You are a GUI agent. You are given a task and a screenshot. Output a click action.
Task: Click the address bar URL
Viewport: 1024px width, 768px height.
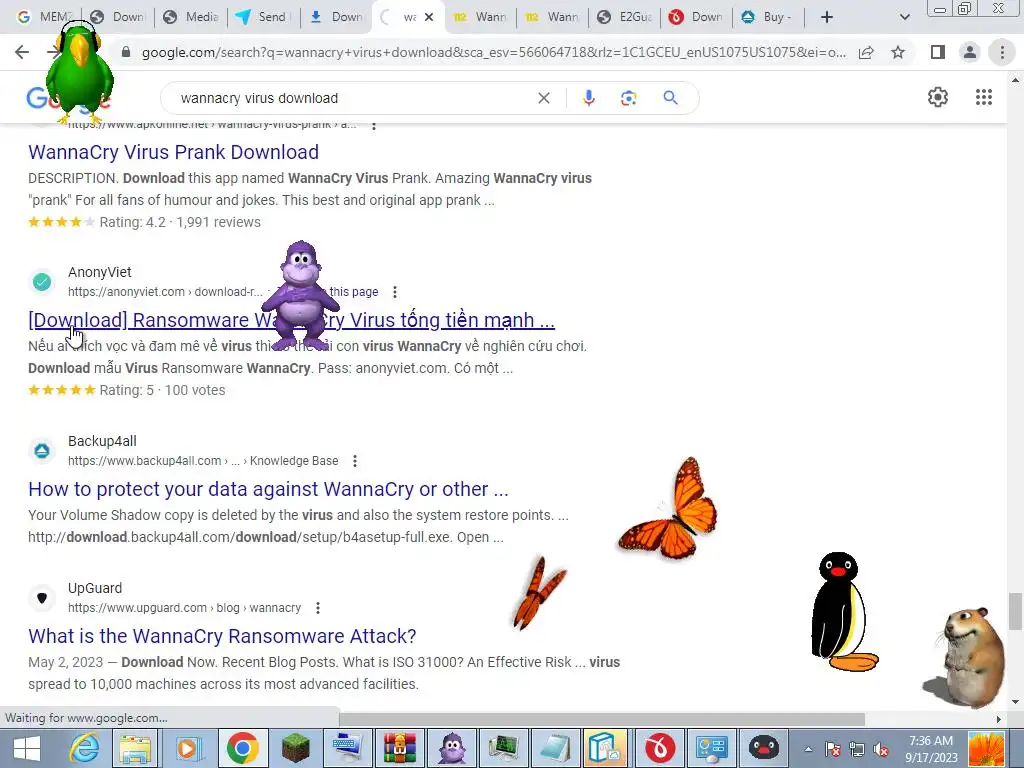(494, 52)
